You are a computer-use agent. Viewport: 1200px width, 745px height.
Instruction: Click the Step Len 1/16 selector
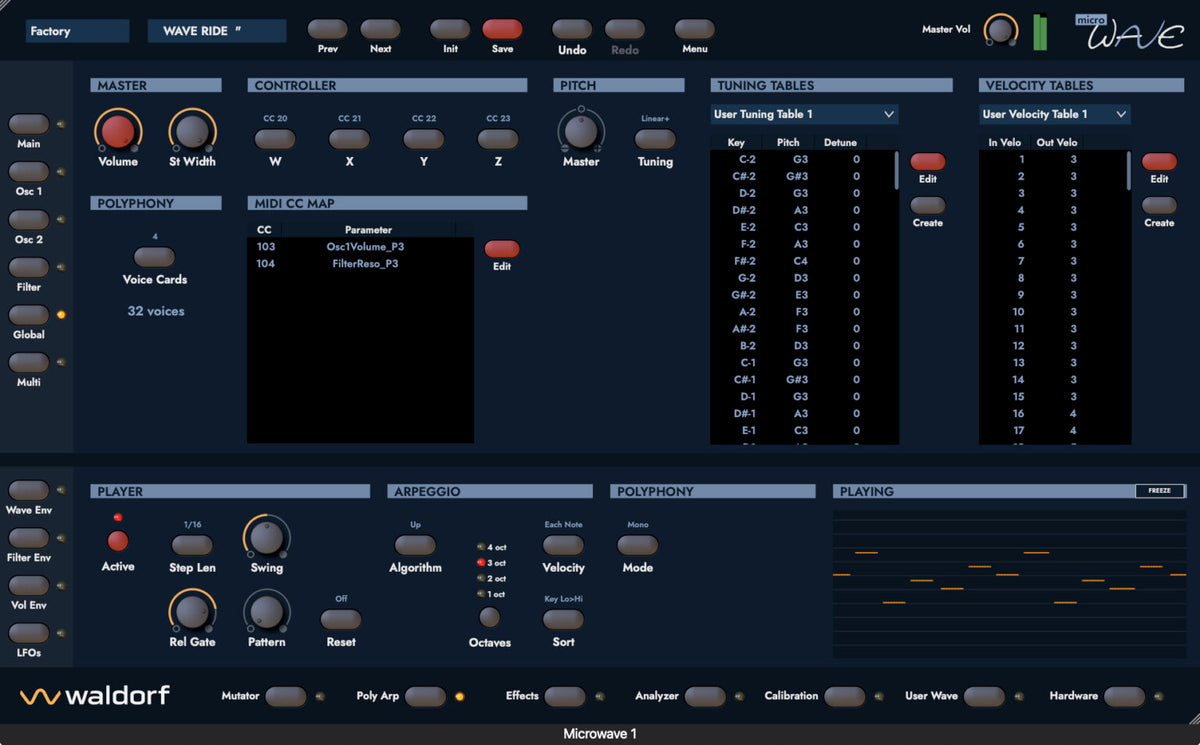[x=192, y=545]
